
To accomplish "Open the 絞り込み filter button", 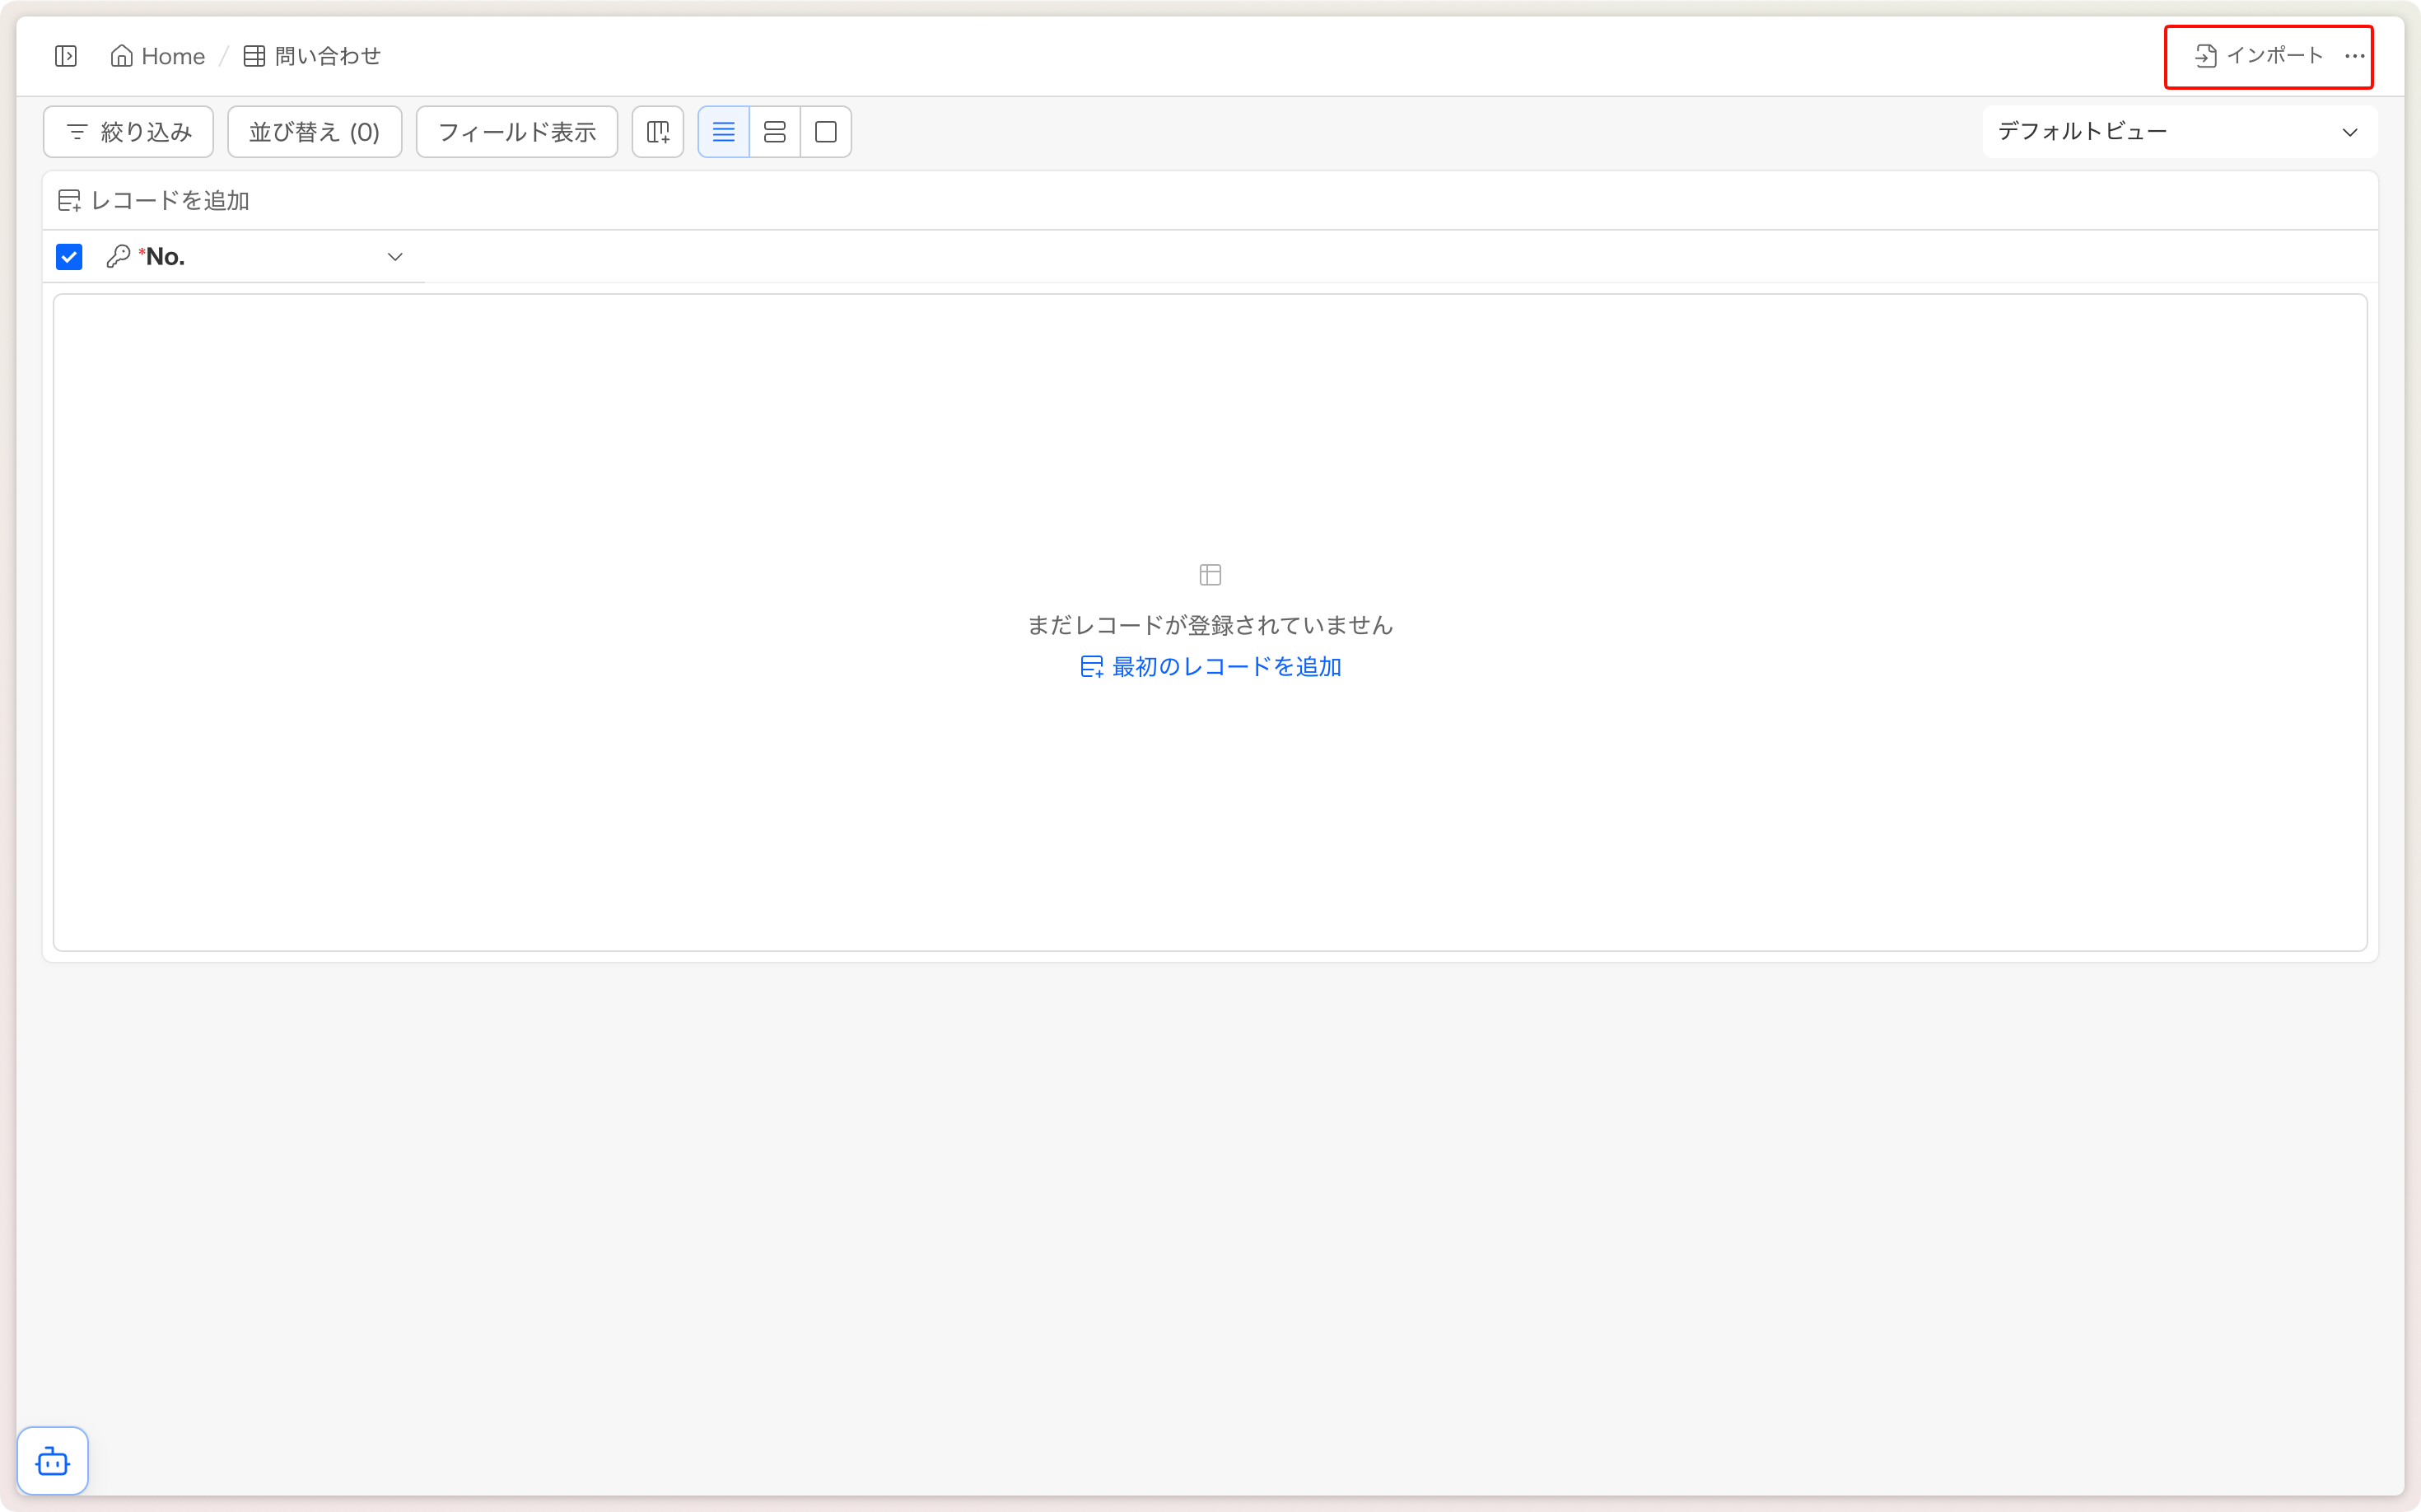I will [x=128, y=132].
